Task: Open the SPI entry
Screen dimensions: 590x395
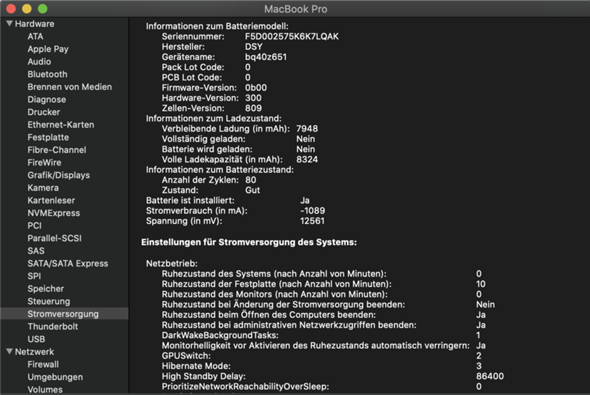Action: [34, 276]
